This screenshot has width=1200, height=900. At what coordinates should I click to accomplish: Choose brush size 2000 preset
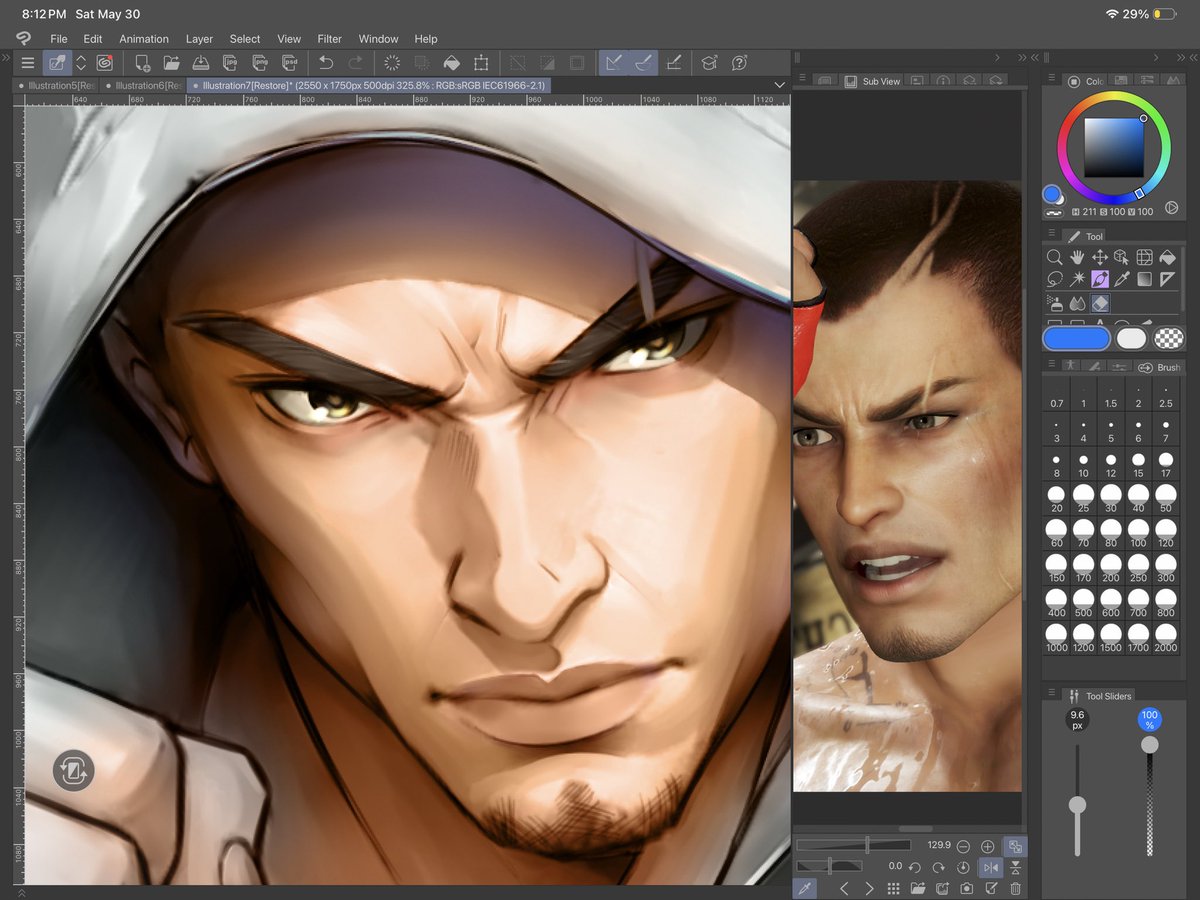1165,637
